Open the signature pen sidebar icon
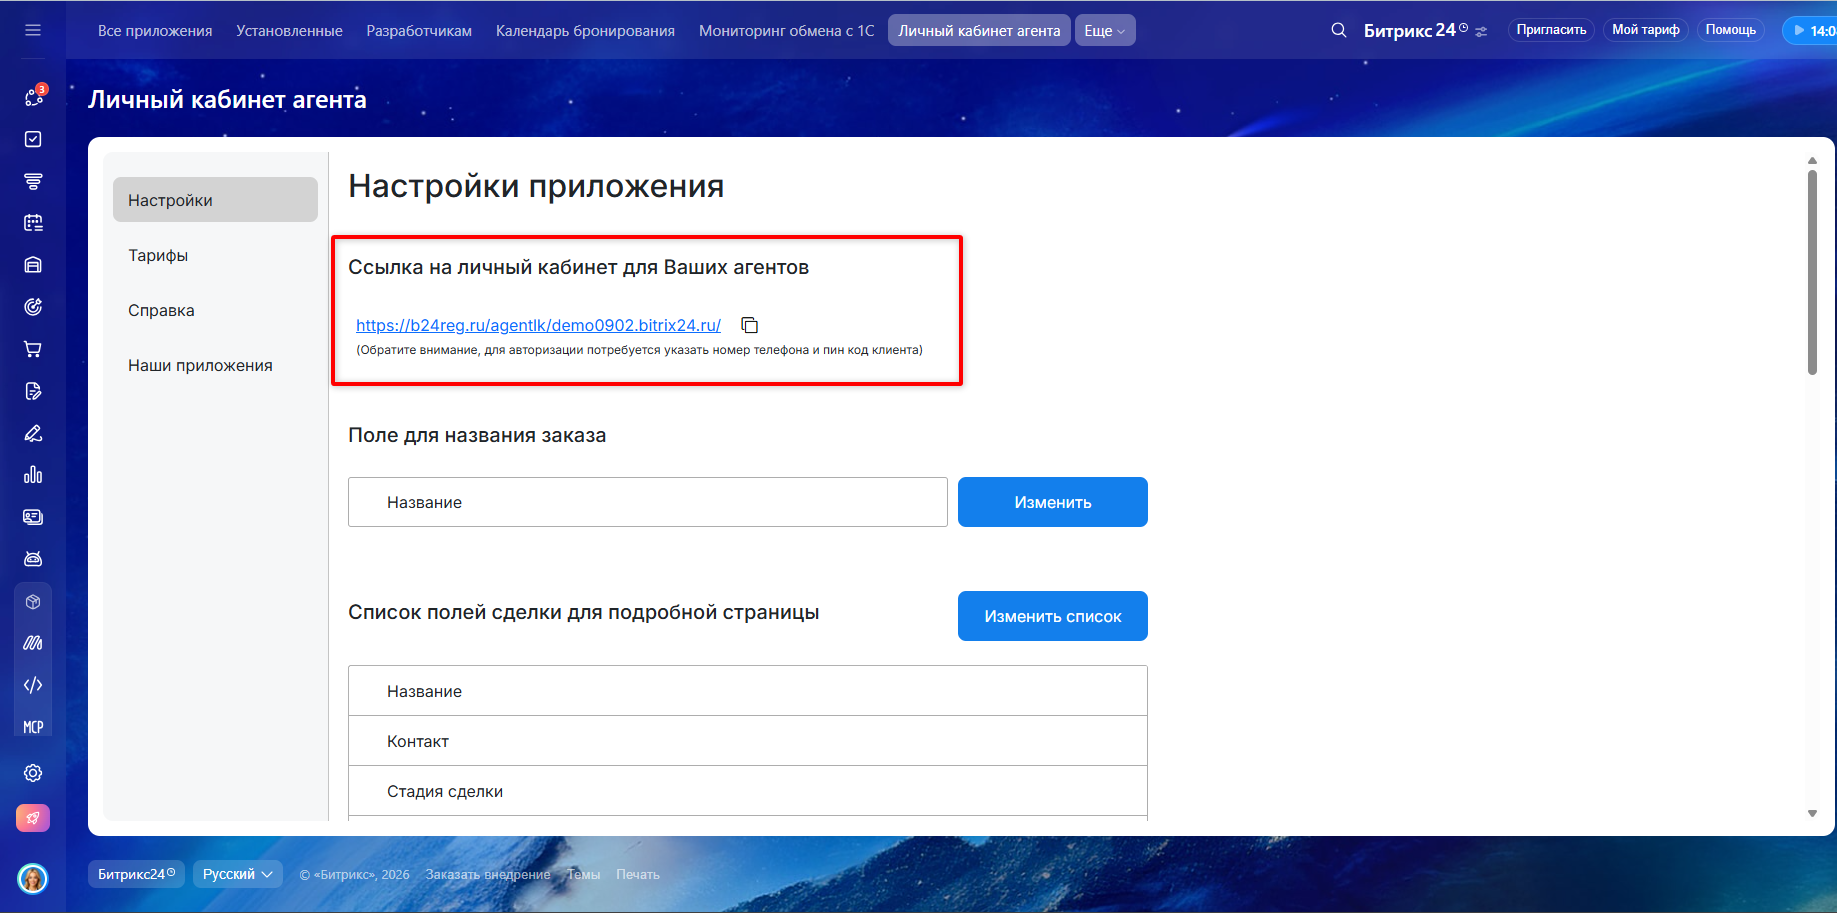The width and height of the screenshot is (1837, 913). pyautogui.click(x=33, y=433)
